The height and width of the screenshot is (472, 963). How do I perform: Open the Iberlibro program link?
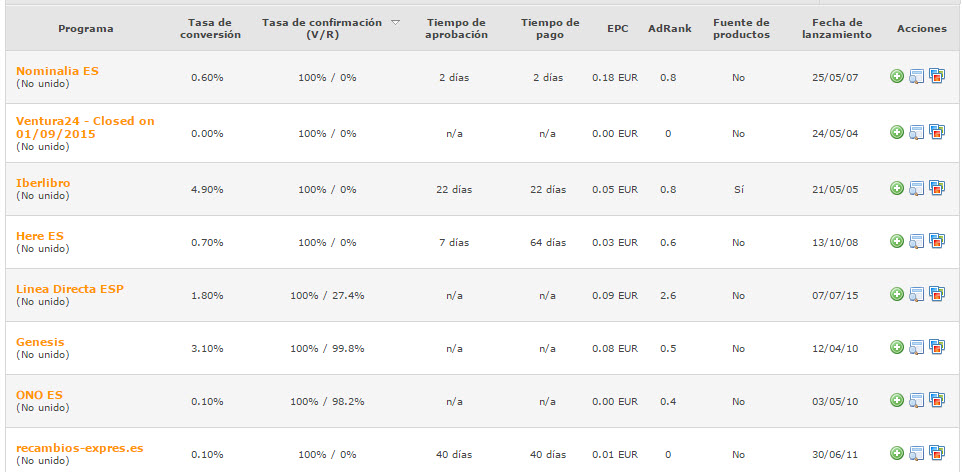[43, 183]
